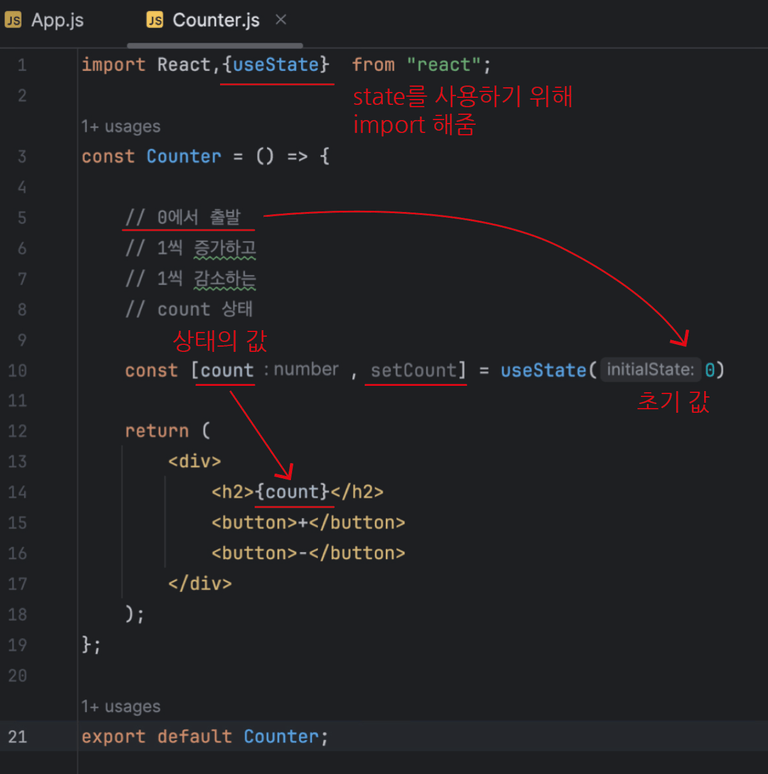Screen dimensions: 768x774
Task: Open the usages hint above export default
Action: click(x=121, y=706)
